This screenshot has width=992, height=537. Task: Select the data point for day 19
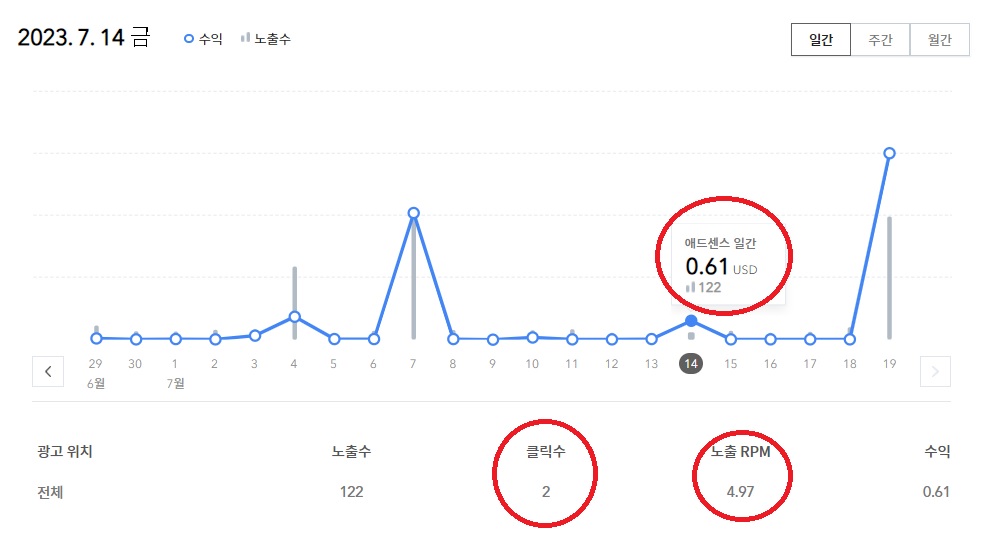point(890,153)
